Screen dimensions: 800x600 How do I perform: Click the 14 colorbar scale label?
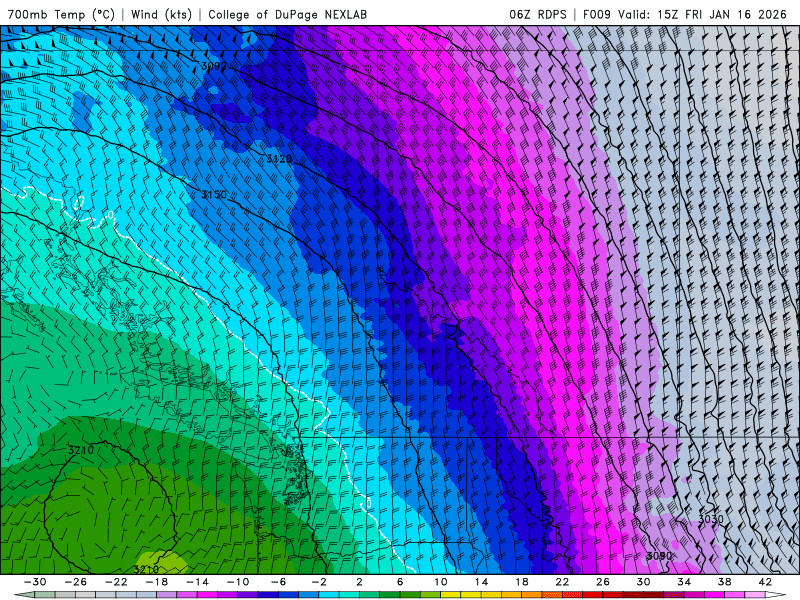click(481, 582)
